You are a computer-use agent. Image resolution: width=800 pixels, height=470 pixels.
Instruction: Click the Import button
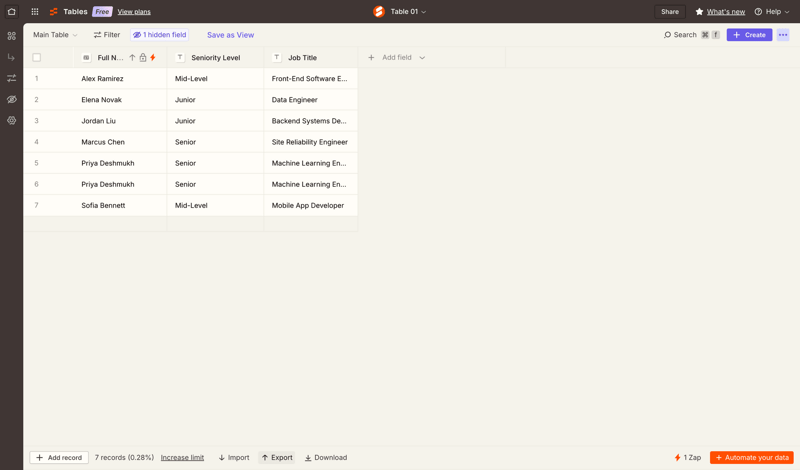[234, 458]
